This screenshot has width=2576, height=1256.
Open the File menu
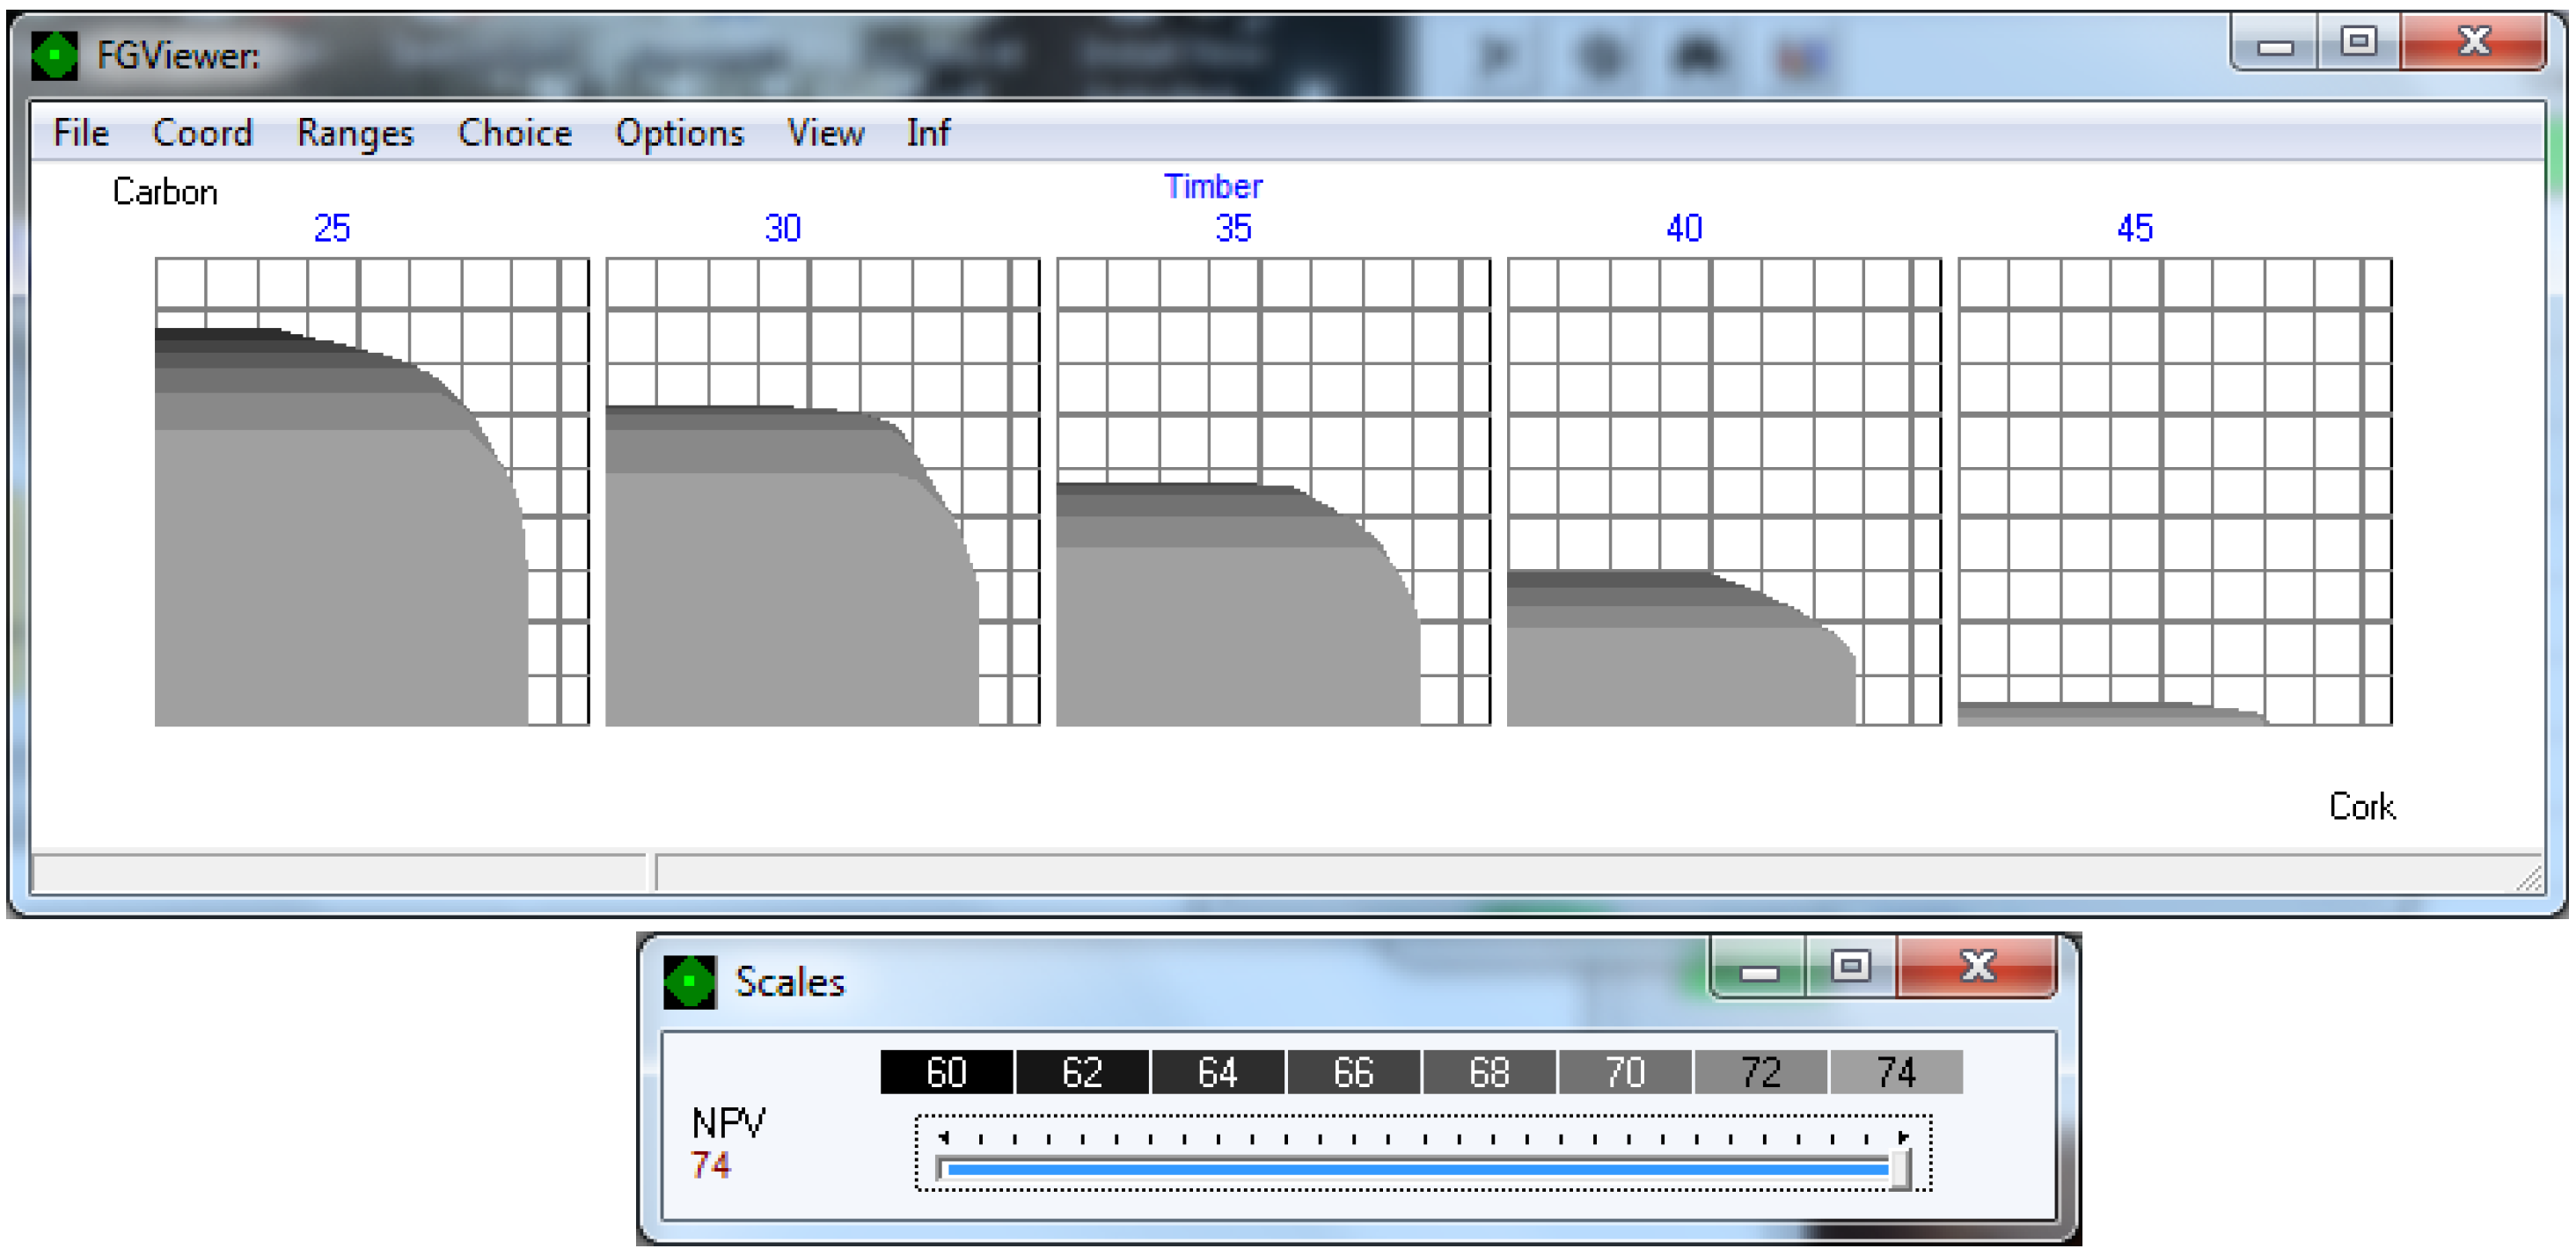pos(80,133)
